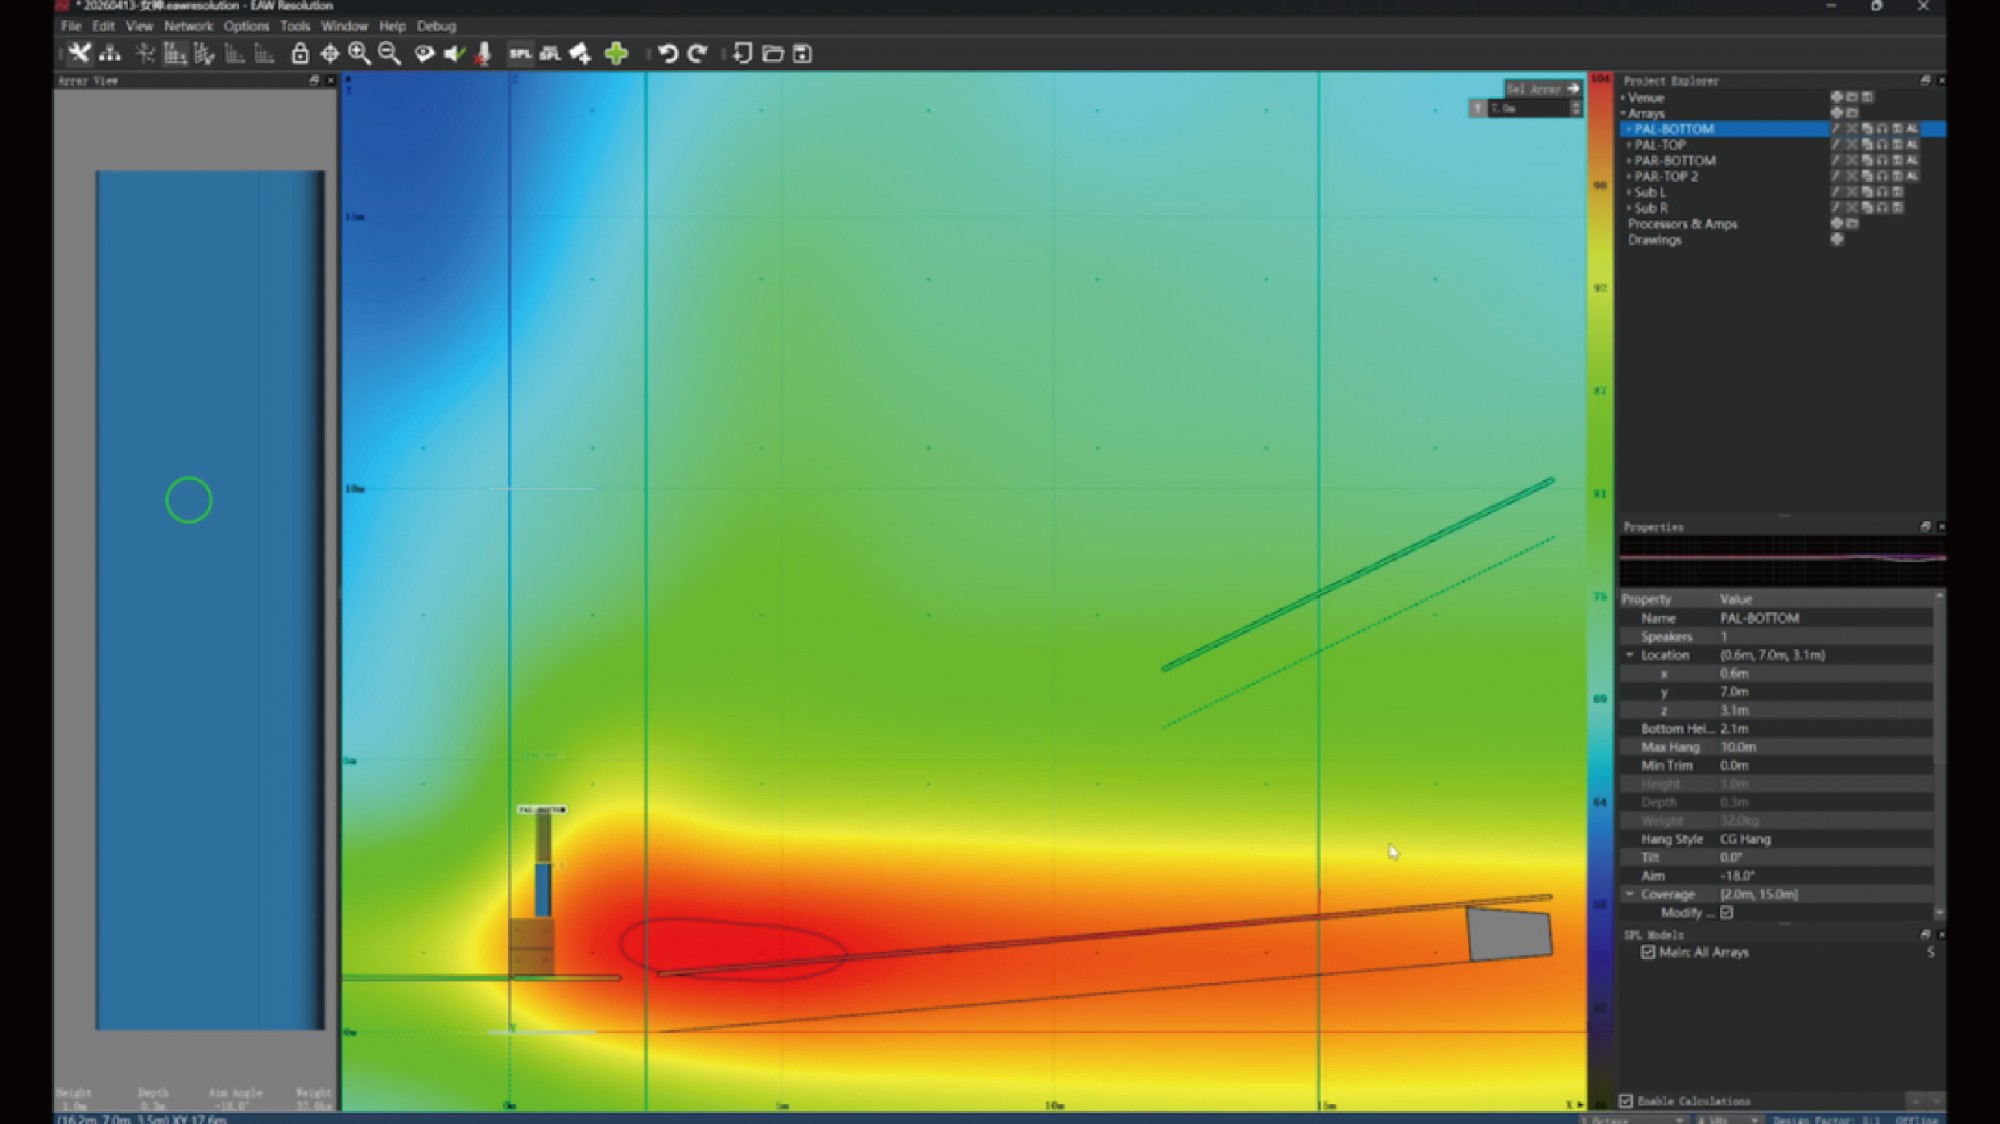Viewport: 2000px width, 1124px height.
Task: Click the Max Hang 10.0m value
Action: [1826, 747]
